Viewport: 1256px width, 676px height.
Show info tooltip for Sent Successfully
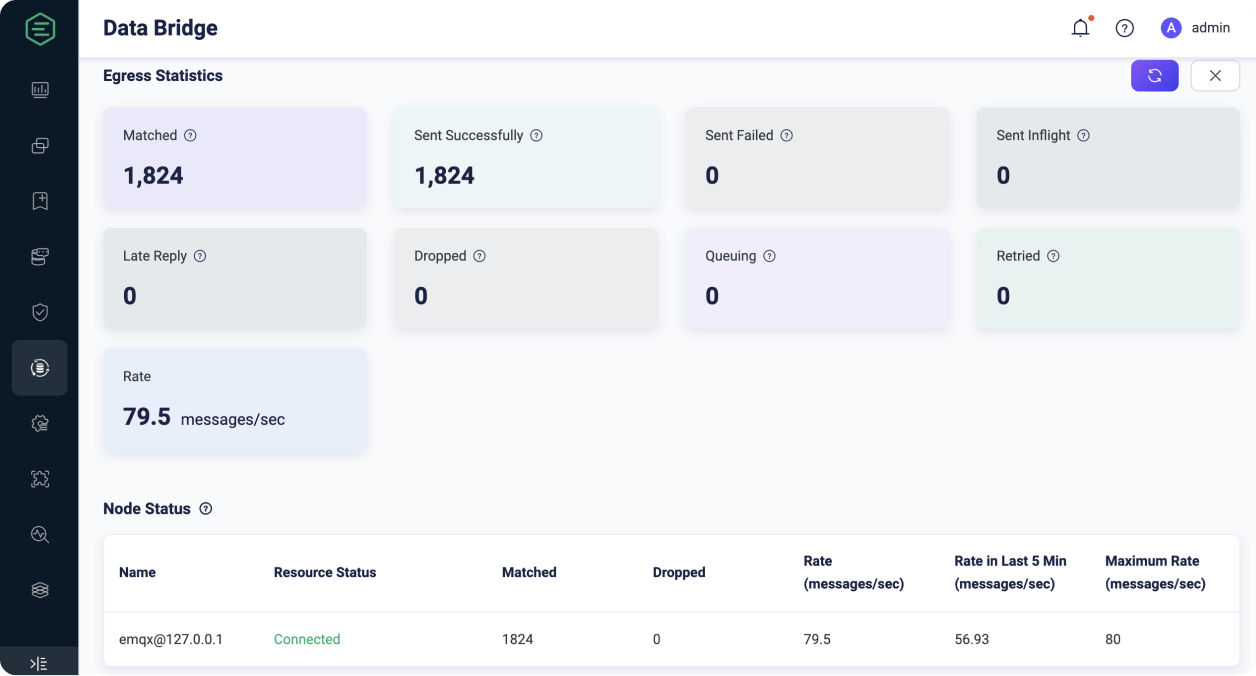pos(536,136)
